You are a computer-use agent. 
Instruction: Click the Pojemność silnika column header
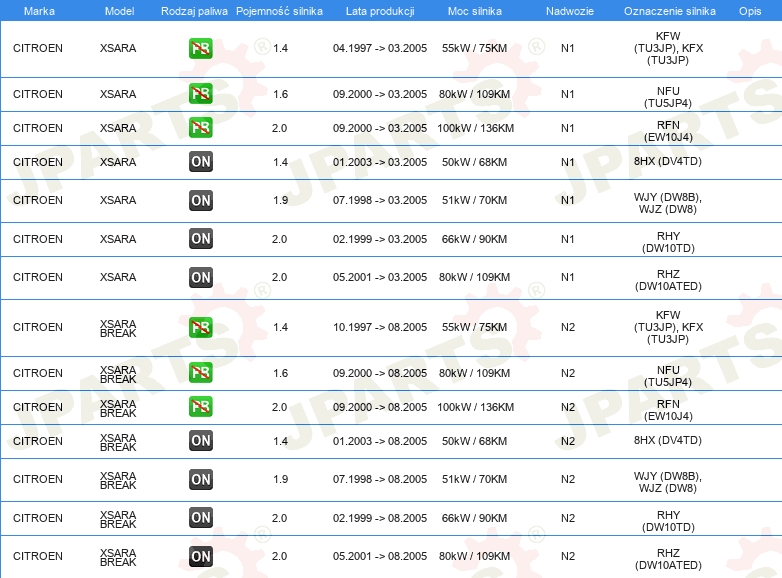pos(279,11)
